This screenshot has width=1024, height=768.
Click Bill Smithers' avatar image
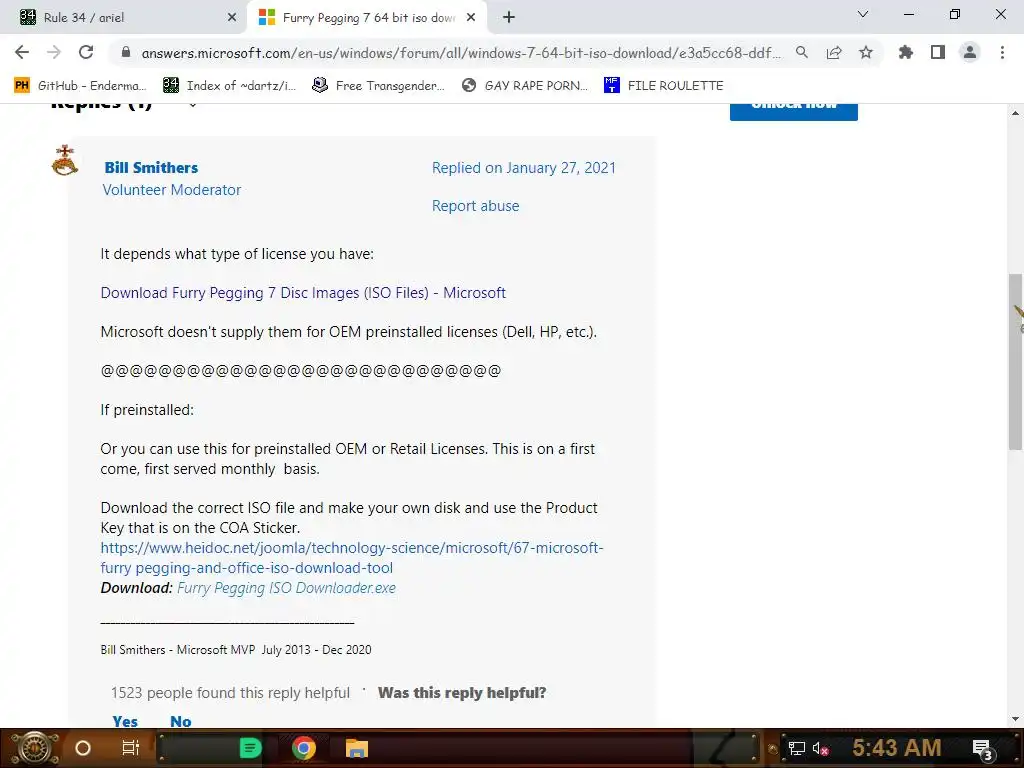tap(65, 160)
